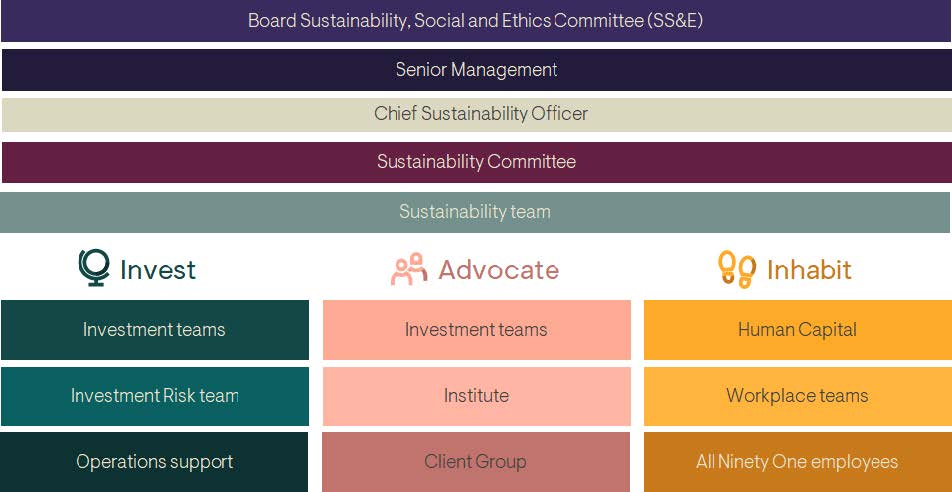Screen dimensions: 952x492
Task: Click the Institute box
Action: point(476,396)
